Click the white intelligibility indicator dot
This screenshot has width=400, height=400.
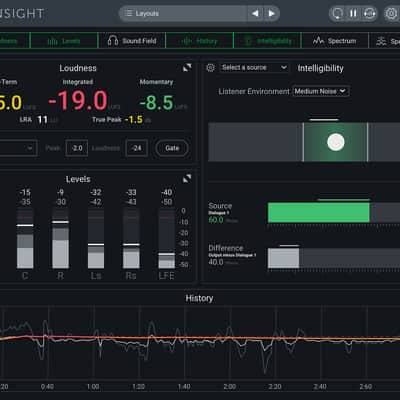[336, 142]
